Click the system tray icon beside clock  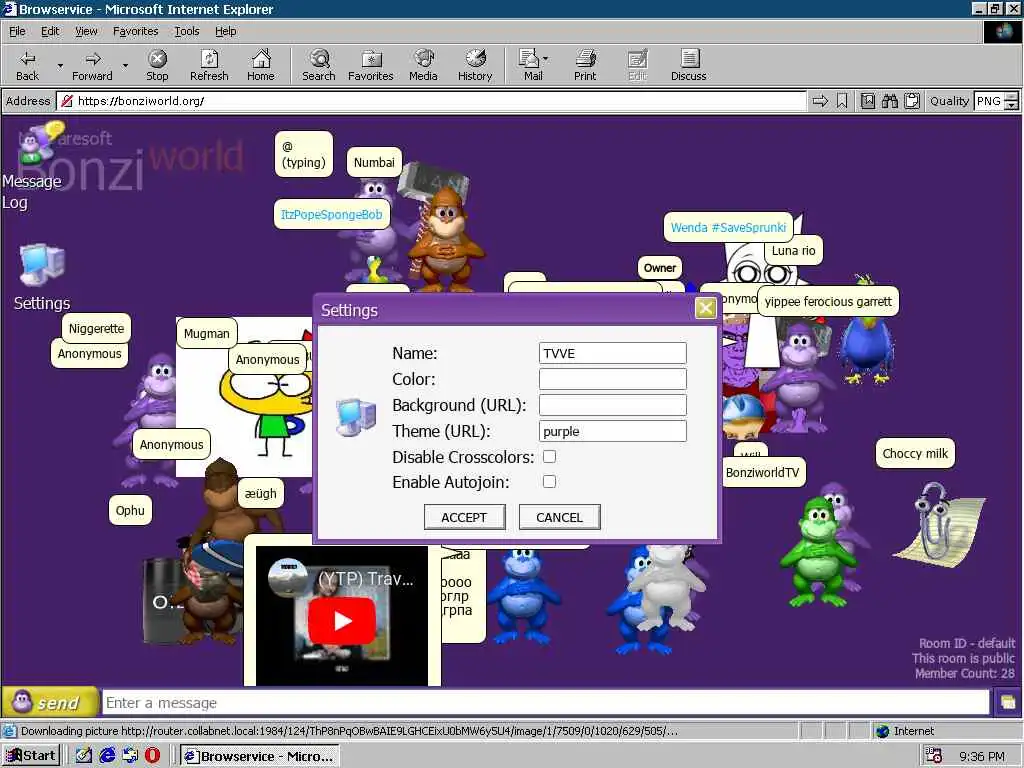934,756
